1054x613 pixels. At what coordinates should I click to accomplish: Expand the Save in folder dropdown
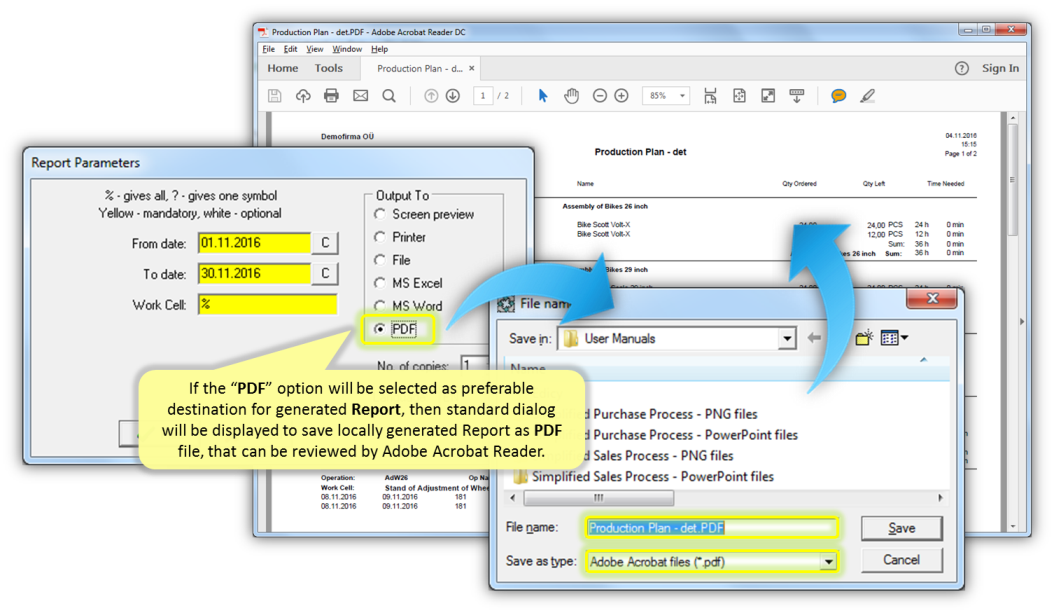click(786, 339)
